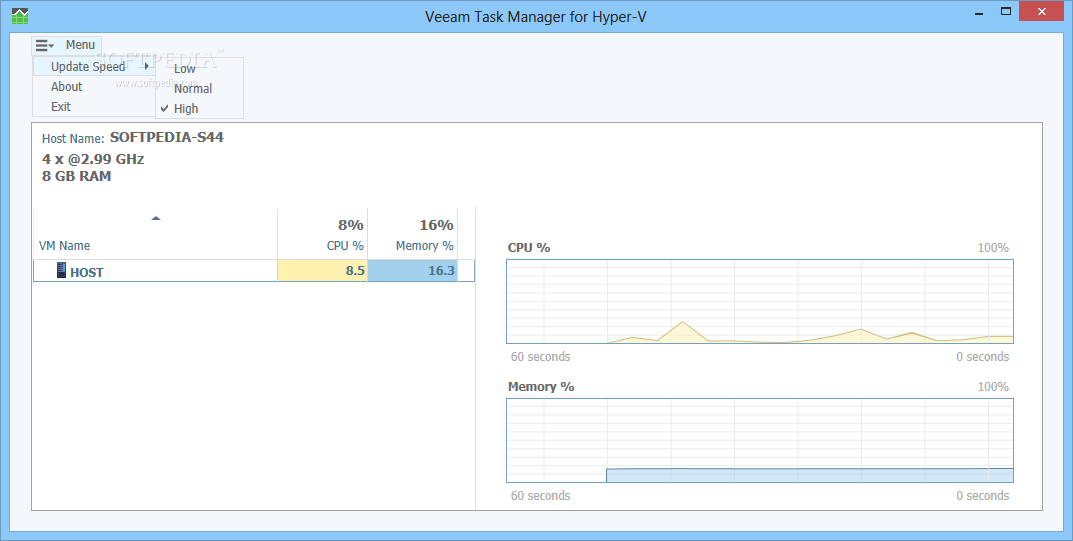Sort by VM Name column header
The width and height of the screenshot is (1073, 541).
pos(64,246)
